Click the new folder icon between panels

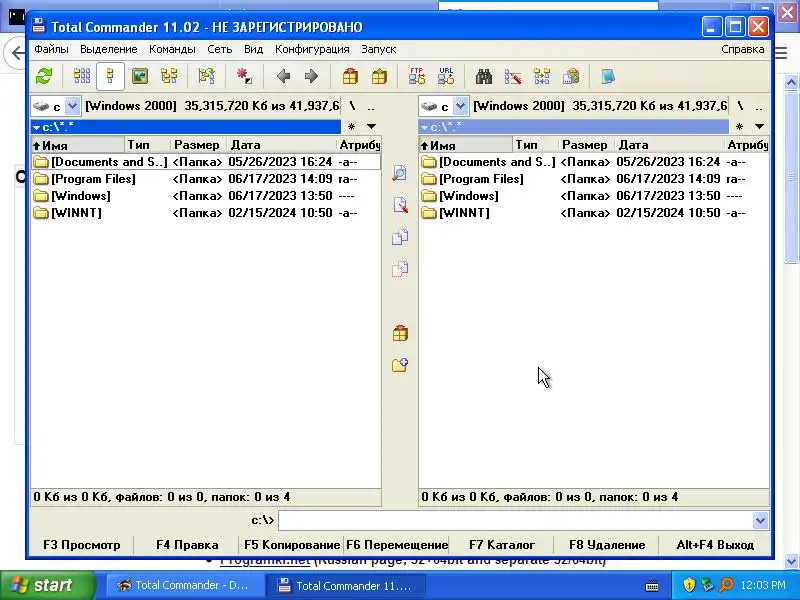[400, 365]
